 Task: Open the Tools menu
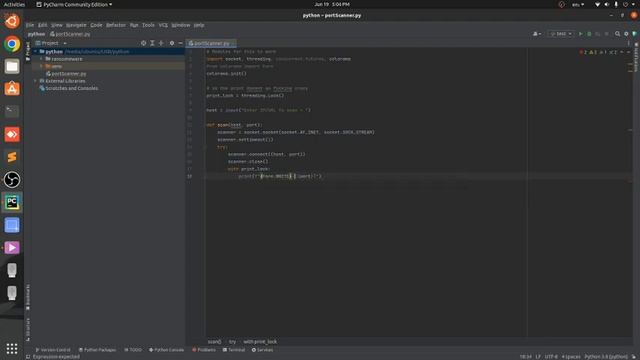pos(148,25)
